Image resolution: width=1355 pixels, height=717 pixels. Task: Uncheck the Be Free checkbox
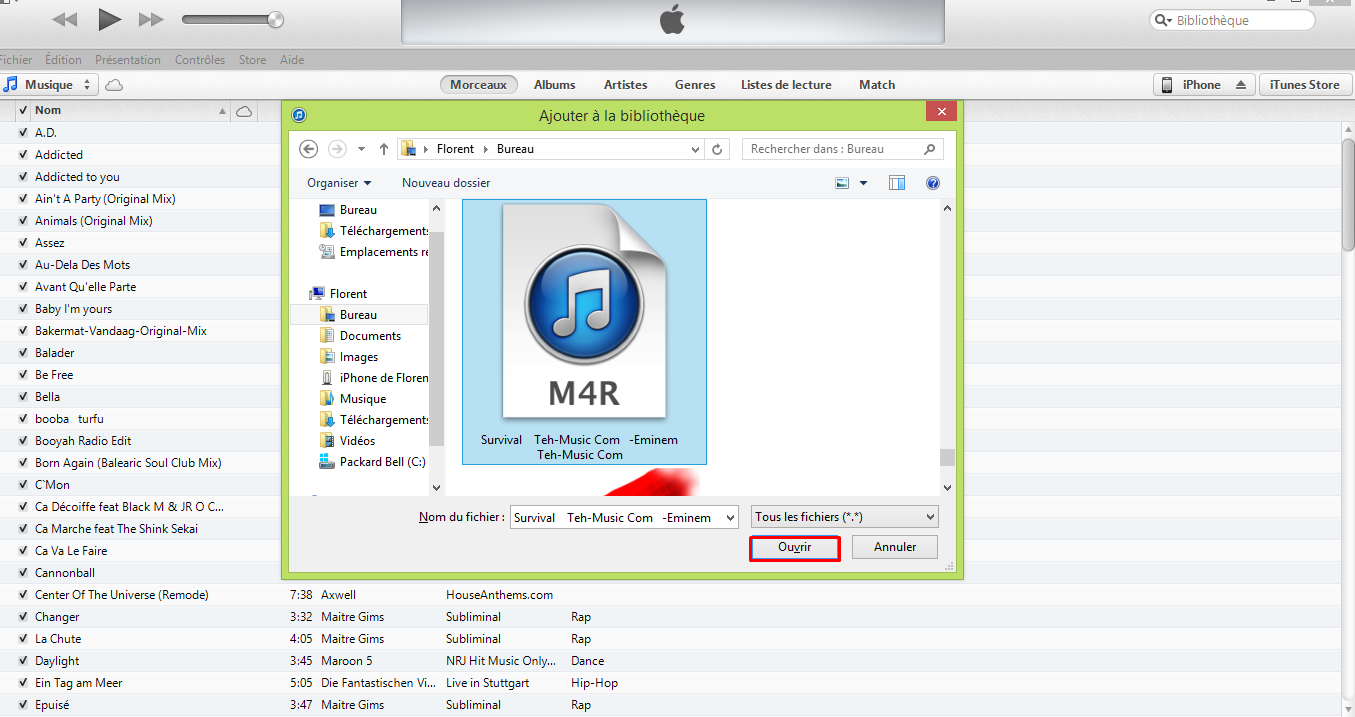23,375
